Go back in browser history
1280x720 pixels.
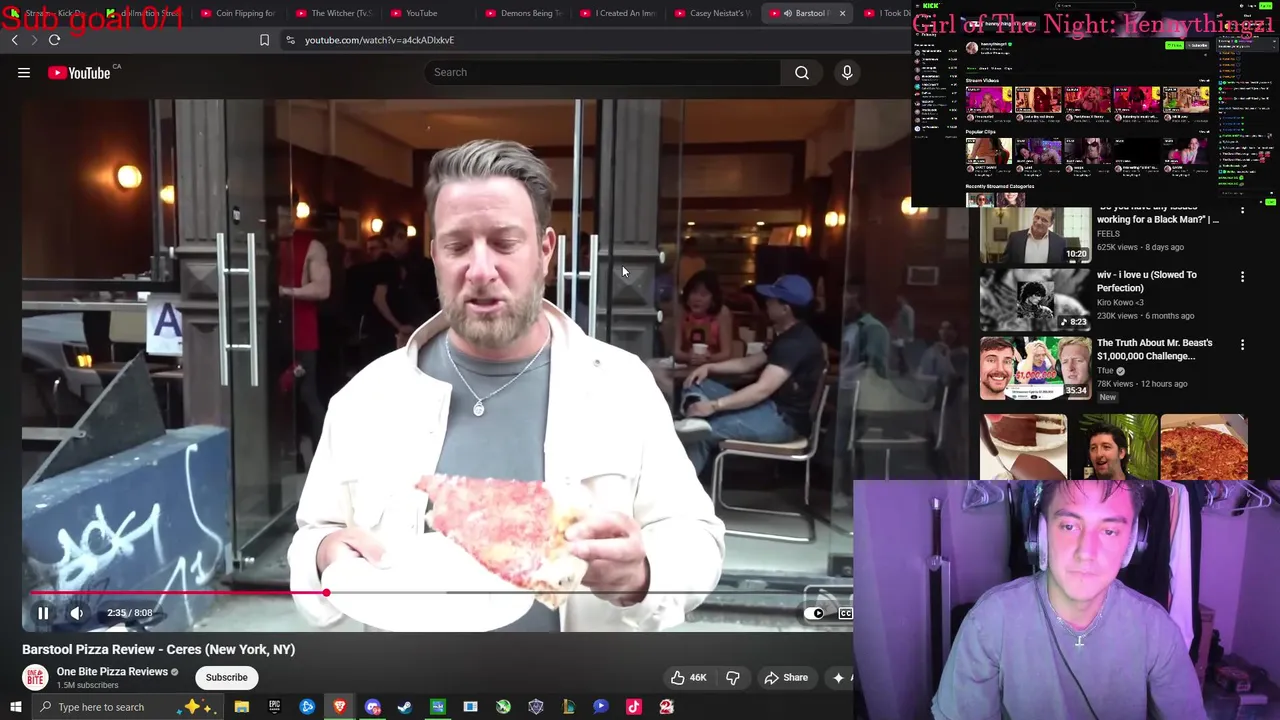click(x=14, y=40)
